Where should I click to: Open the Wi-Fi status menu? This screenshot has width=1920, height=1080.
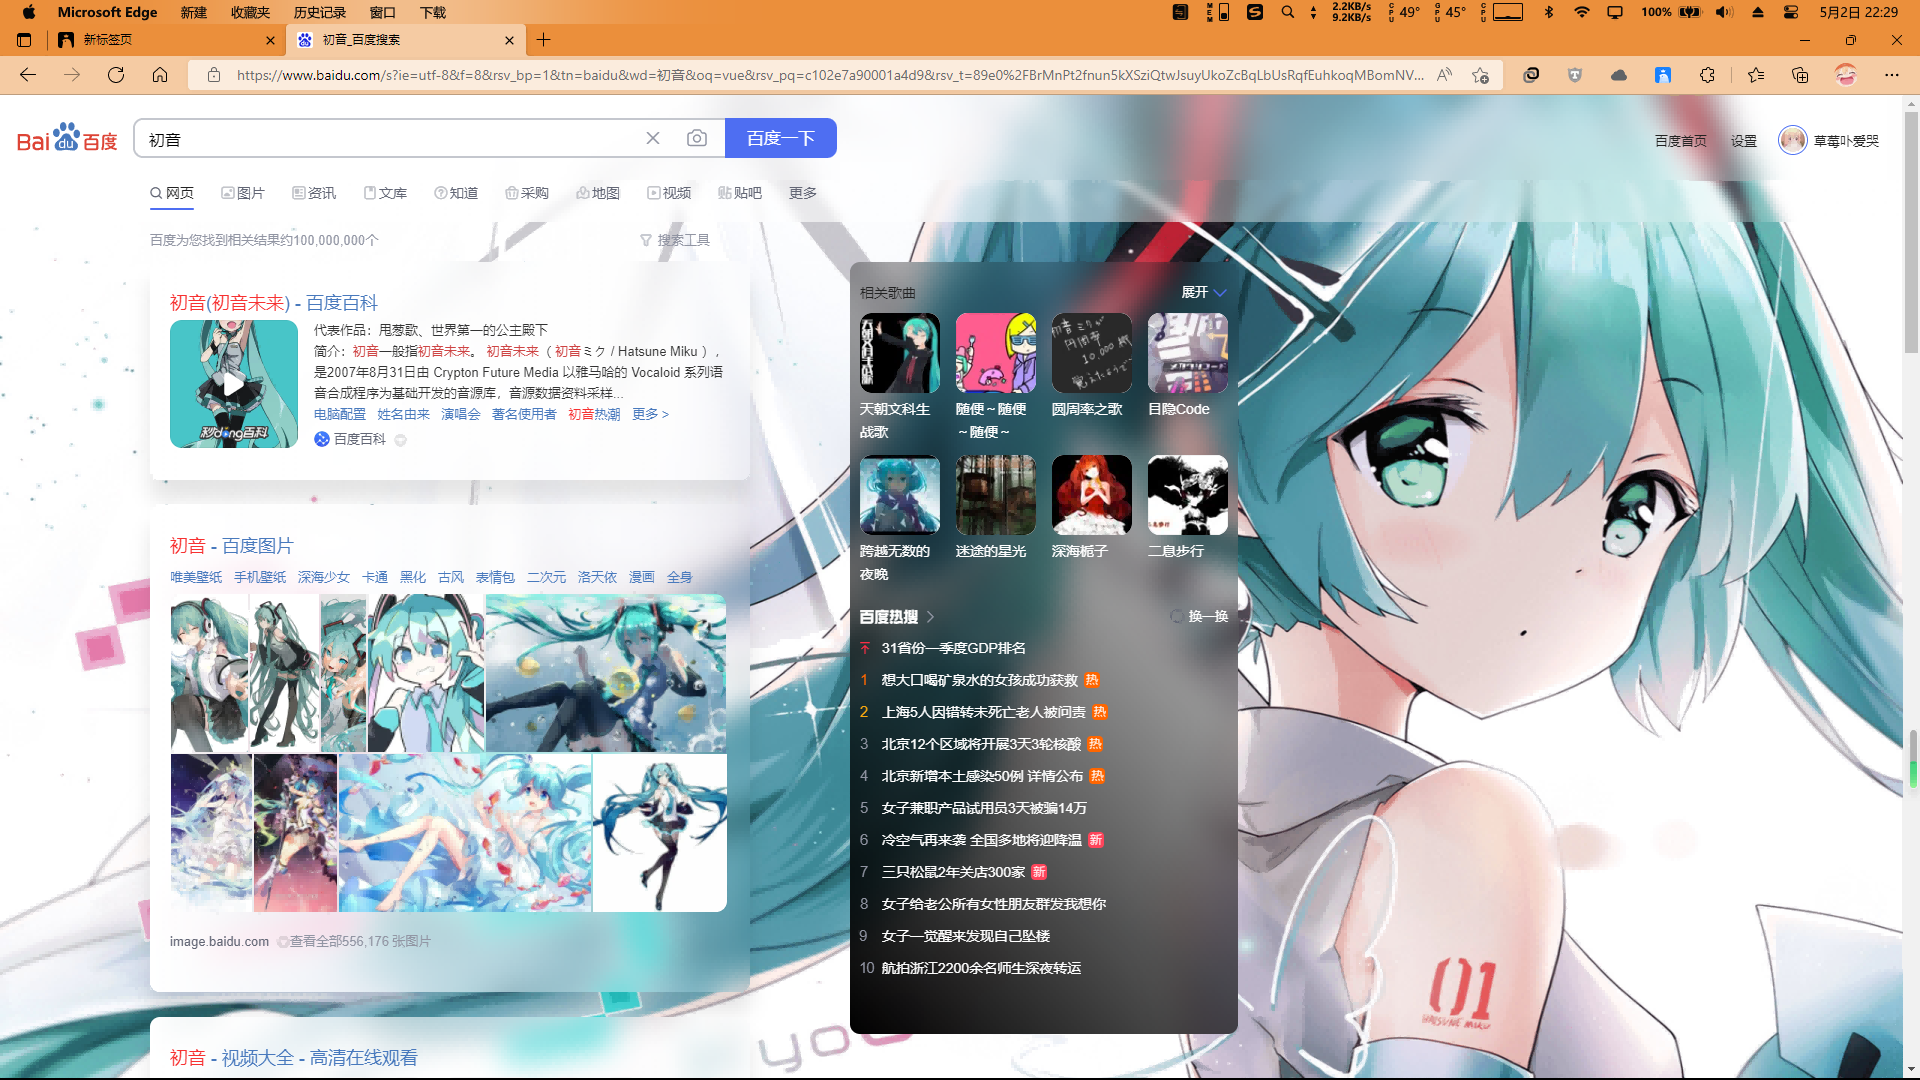(1582, 12)
